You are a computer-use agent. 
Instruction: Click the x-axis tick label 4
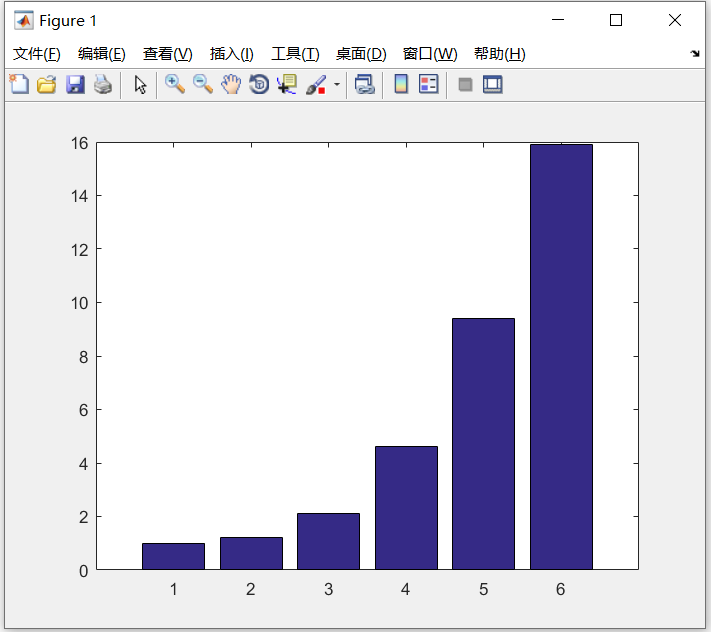405,589
